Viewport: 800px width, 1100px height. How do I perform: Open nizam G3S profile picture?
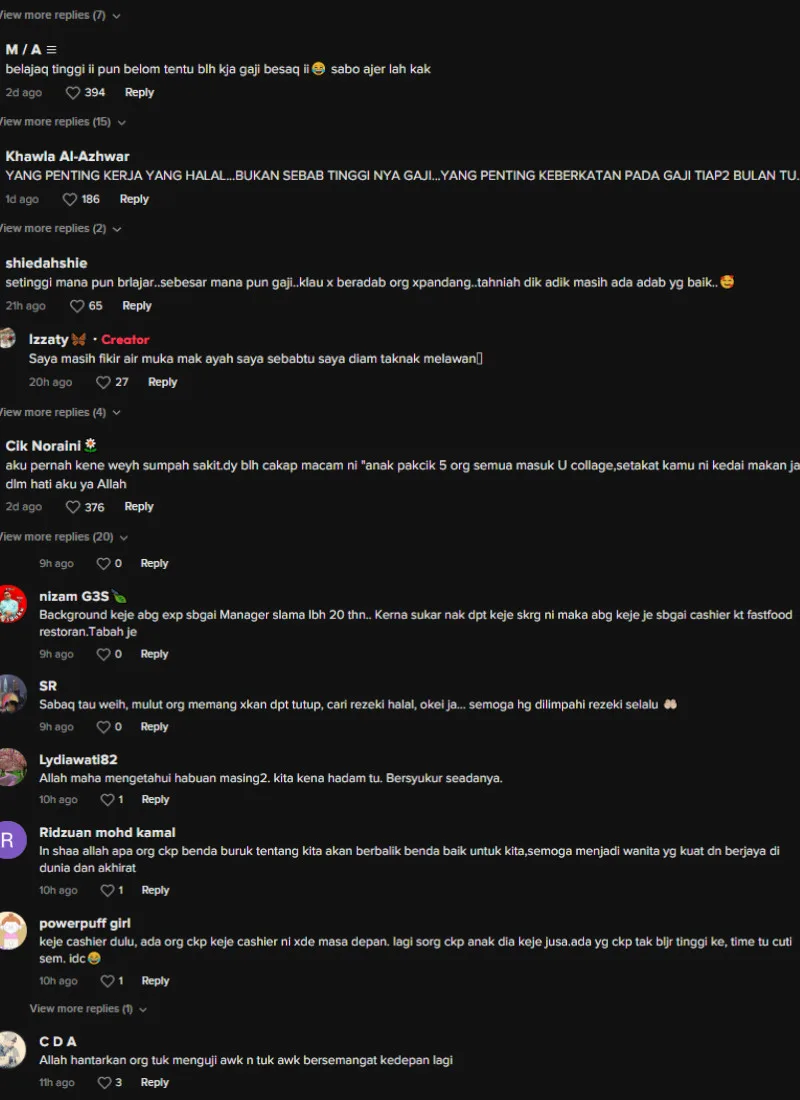(x=12, y=603)
